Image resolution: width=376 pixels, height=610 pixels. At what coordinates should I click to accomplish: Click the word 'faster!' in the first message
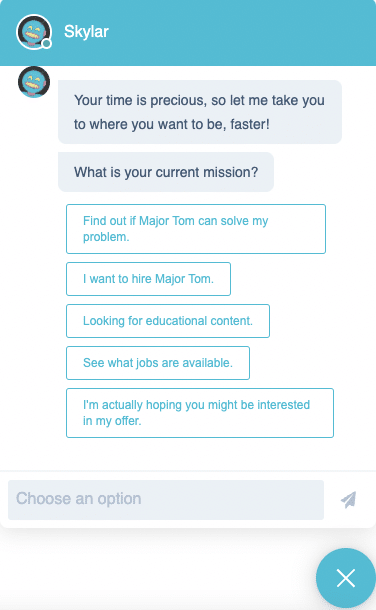coord(250,124)
